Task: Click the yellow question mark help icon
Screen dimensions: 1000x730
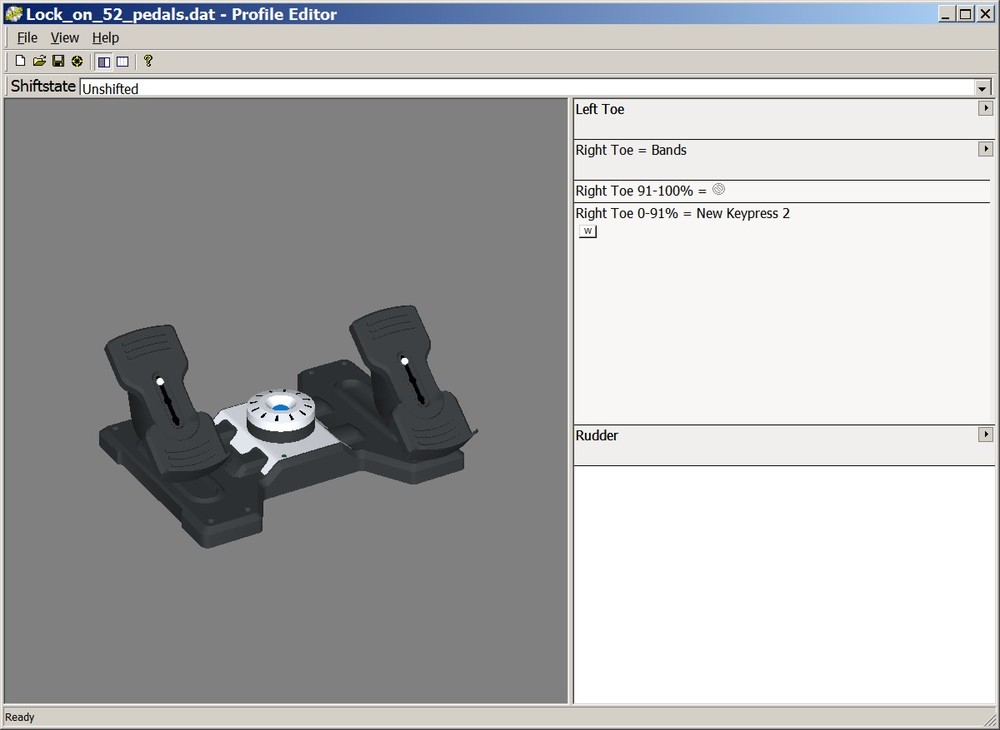Action: tap(148, 61)
